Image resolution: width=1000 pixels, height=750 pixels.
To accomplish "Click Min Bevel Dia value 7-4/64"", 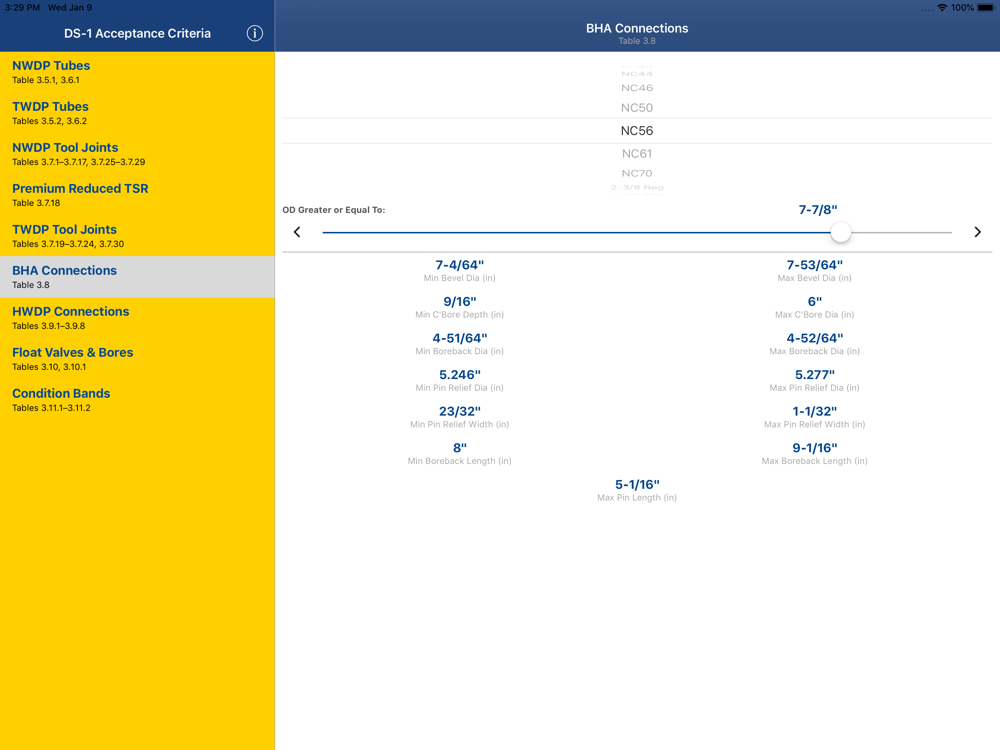I will 459,265.
